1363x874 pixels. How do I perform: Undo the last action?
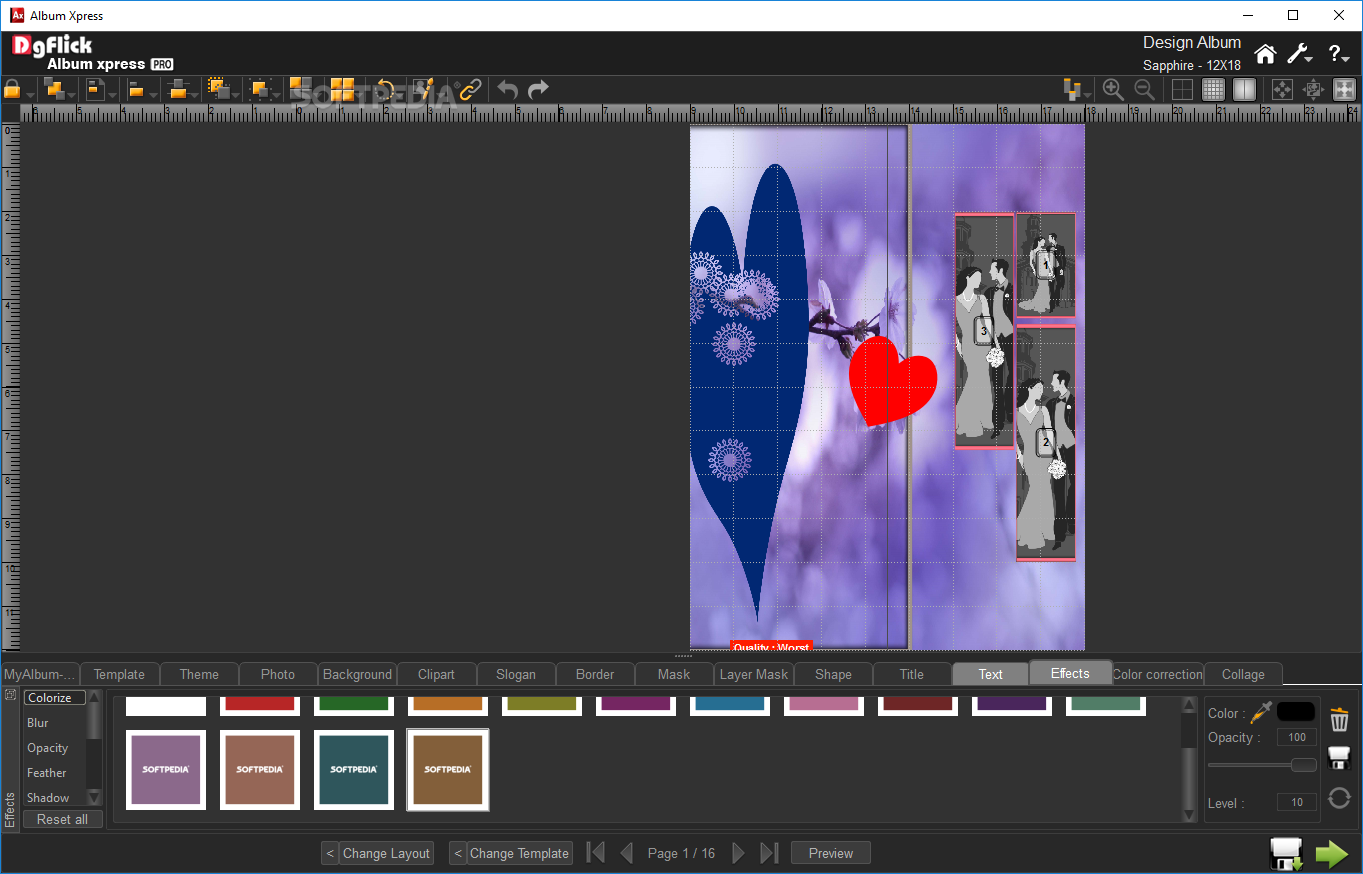508,89
